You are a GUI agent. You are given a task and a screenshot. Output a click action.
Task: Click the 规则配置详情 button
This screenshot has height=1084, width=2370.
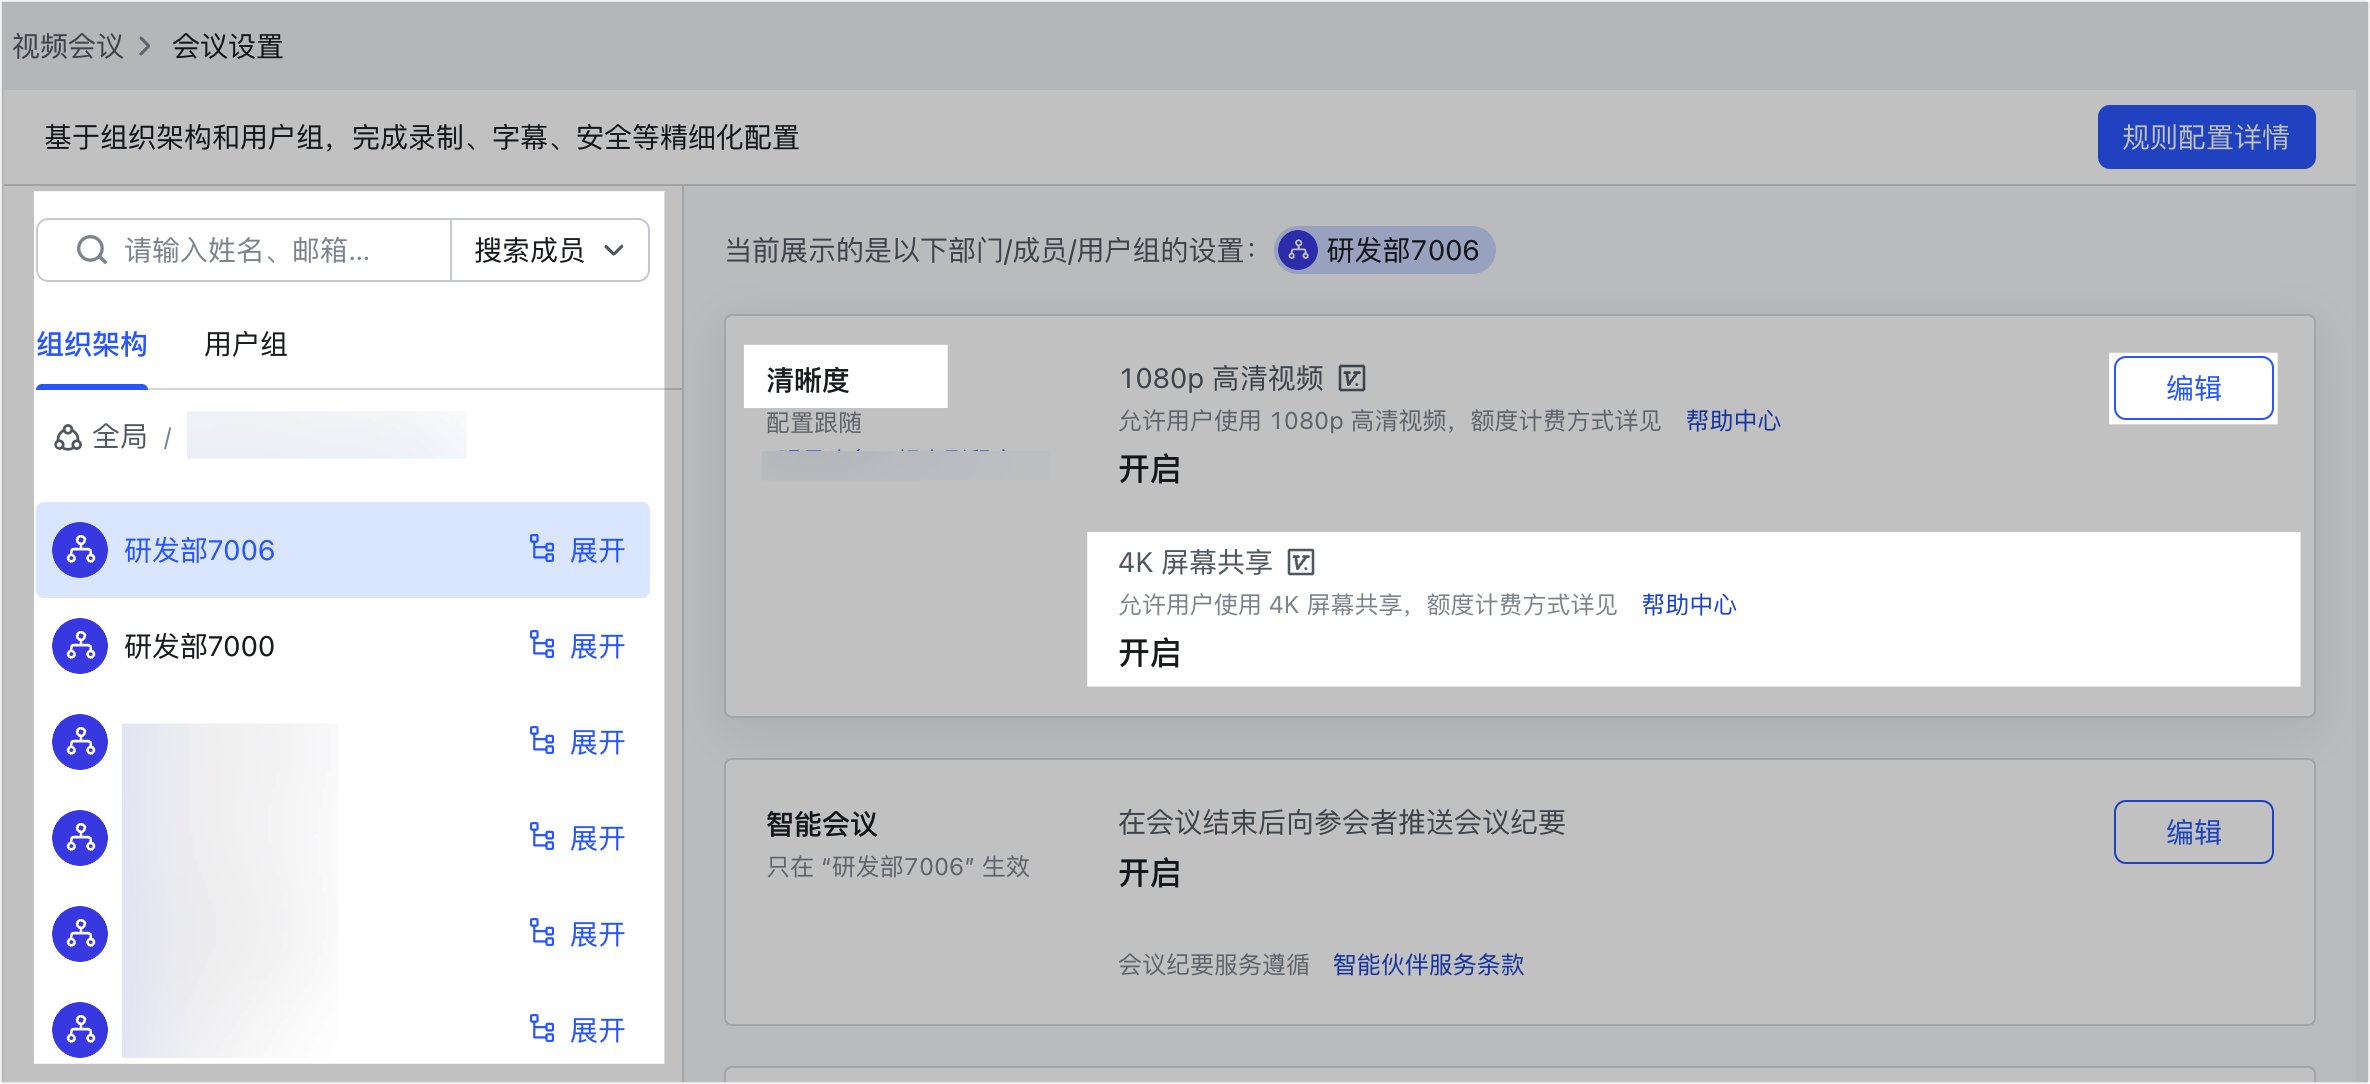pyautogui.click(x=2205, y=137)
